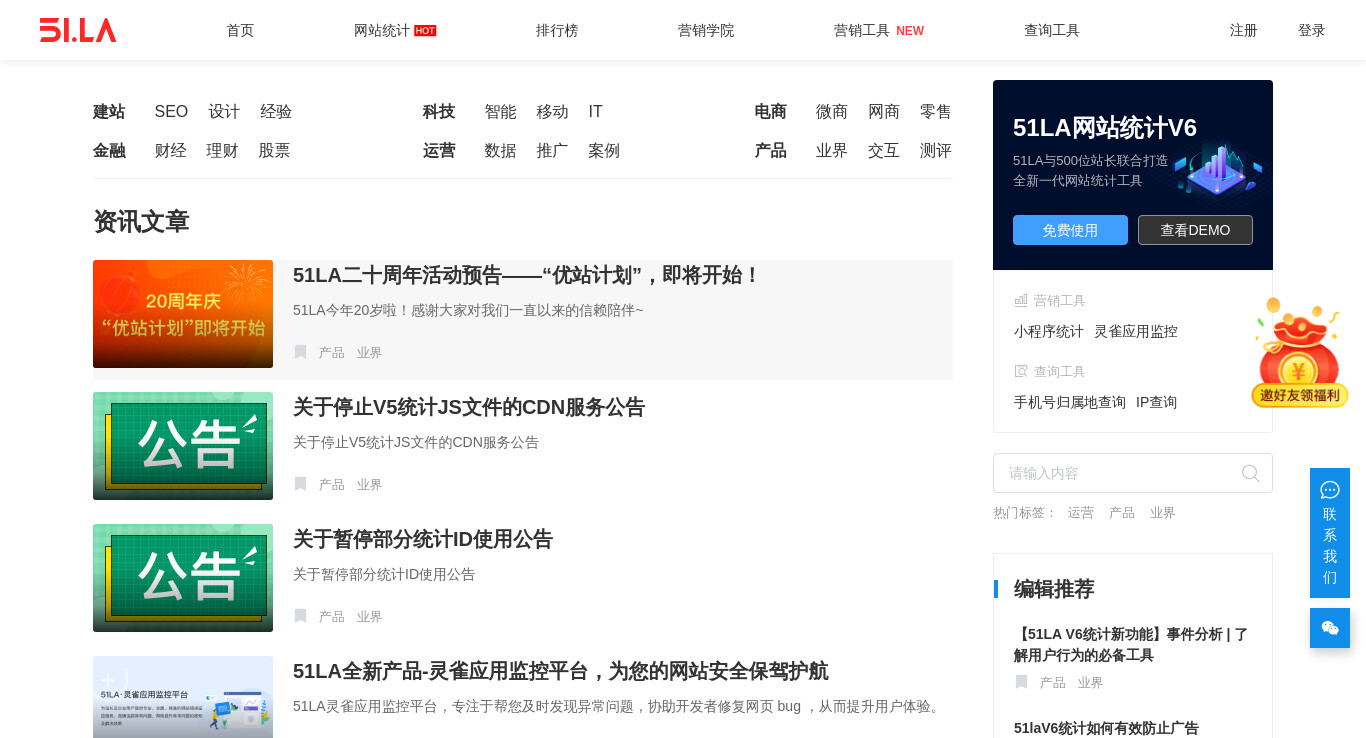The width and height of the screenshot is (1366, 738).
Task: Open 营销学院 in navigation
Action: pos(706,30)
